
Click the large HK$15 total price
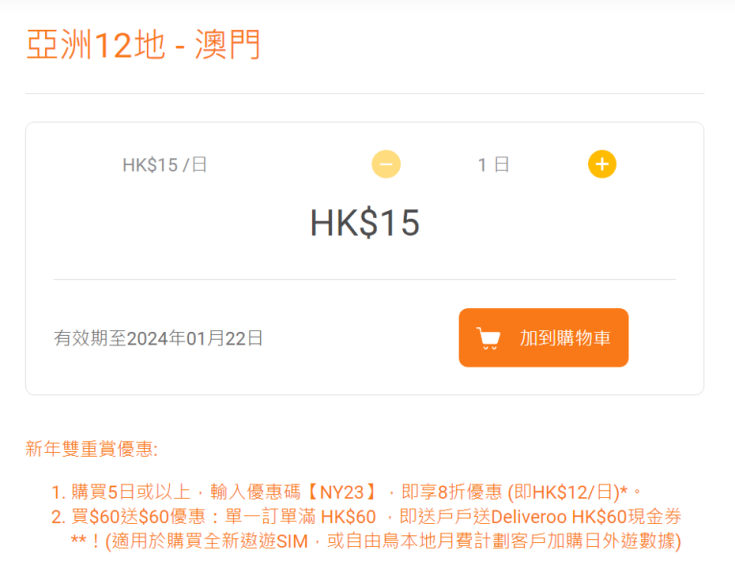(x=365, y=223)
